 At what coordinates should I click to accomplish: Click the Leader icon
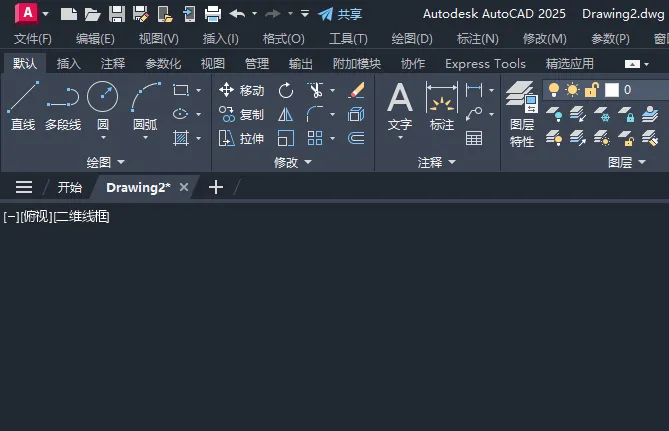click(474, 114)
